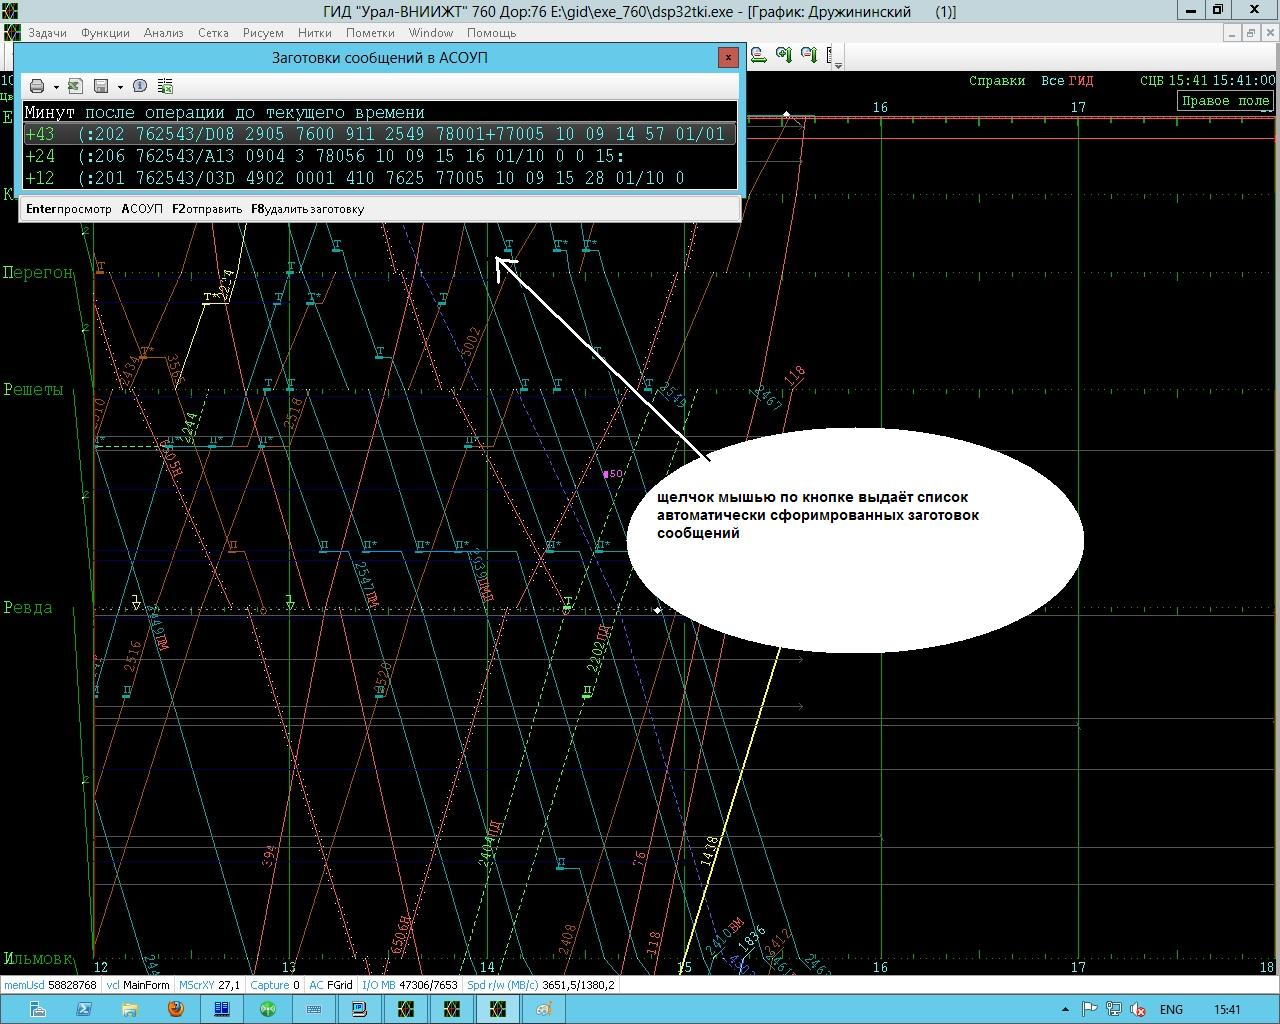Export the message list to Excel
The image size is (1280, 1024).
pos(75,86)
